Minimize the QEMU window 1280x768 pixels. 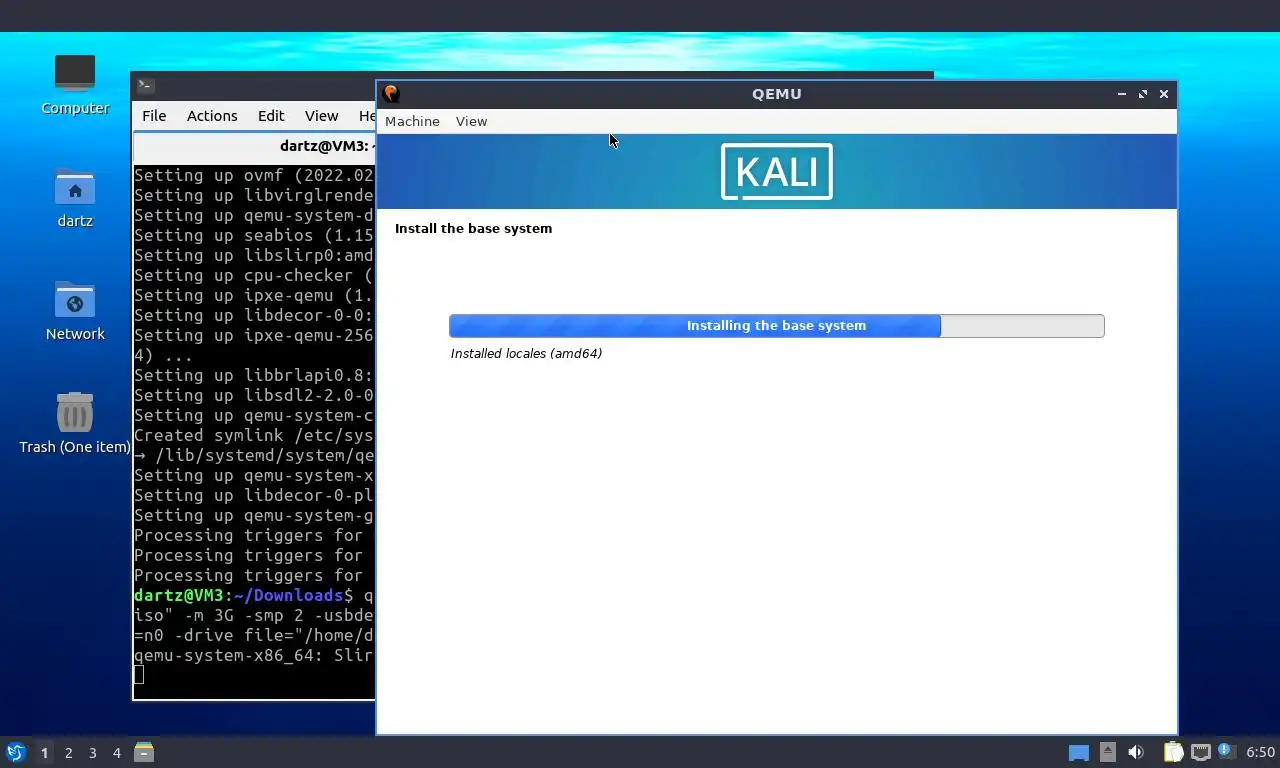pos(1122,94)
